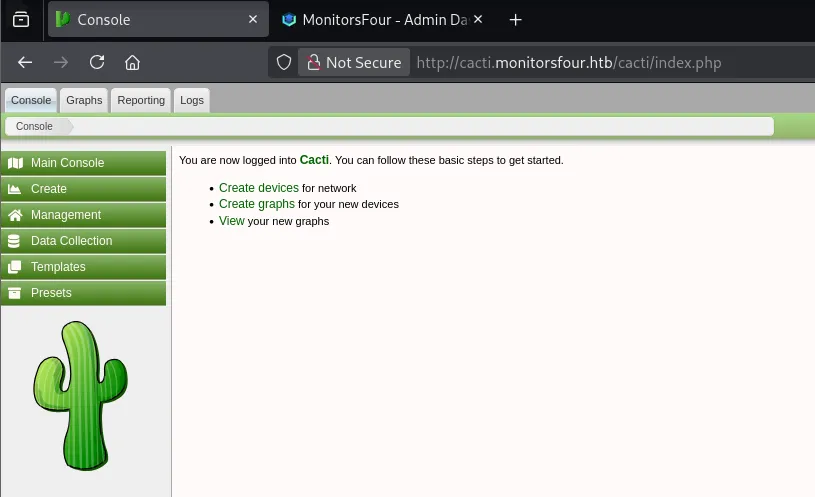The height and width of the screenshot is (497, 815).
Task: Reload the page with browser refresh icon
Action: point(97,62)
